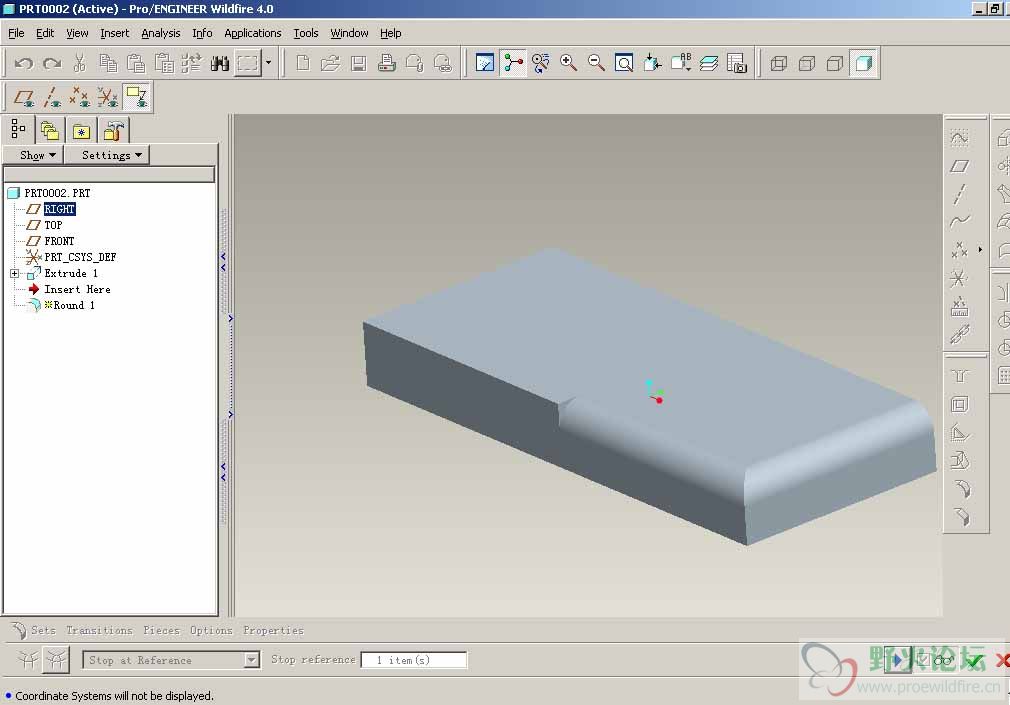Viewport: 1010px width, 705px height.
Task: Click the Regenerate model icon
Action: coord(192,63)
